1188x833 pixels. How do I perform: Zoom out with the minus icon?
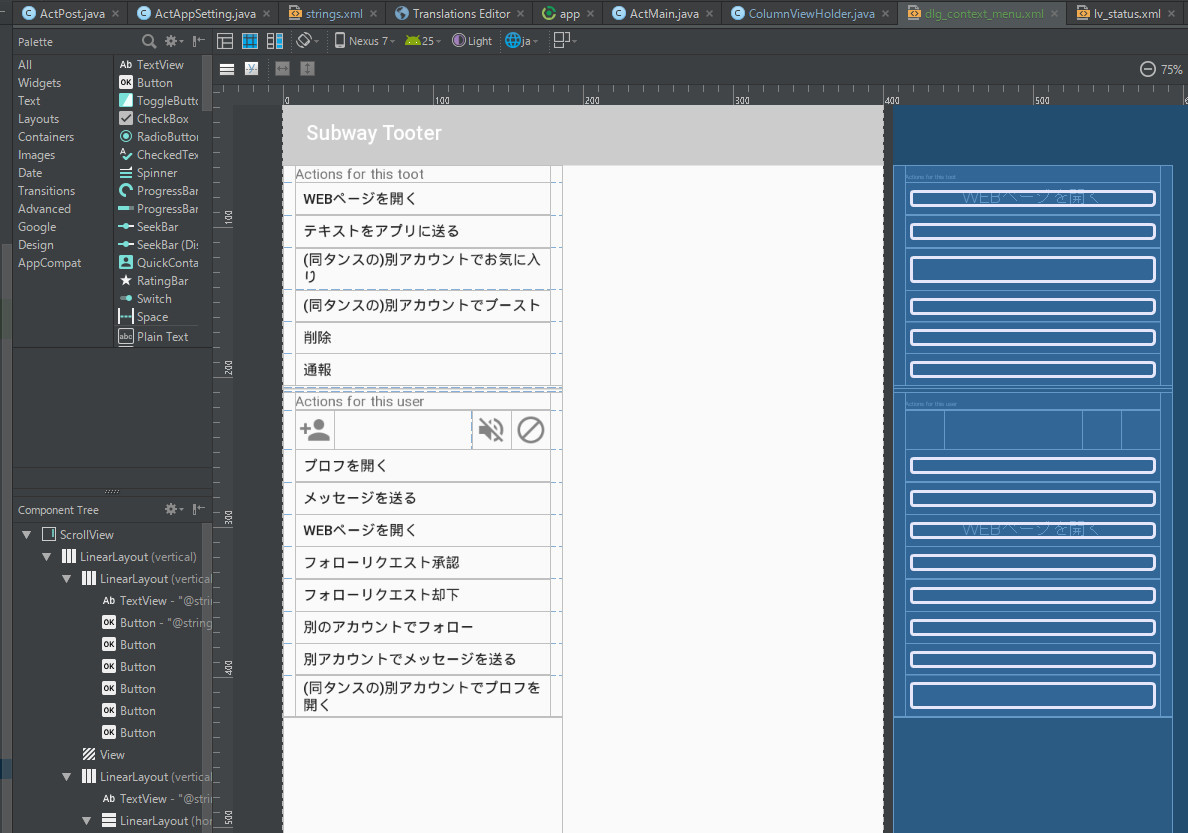1148,70
